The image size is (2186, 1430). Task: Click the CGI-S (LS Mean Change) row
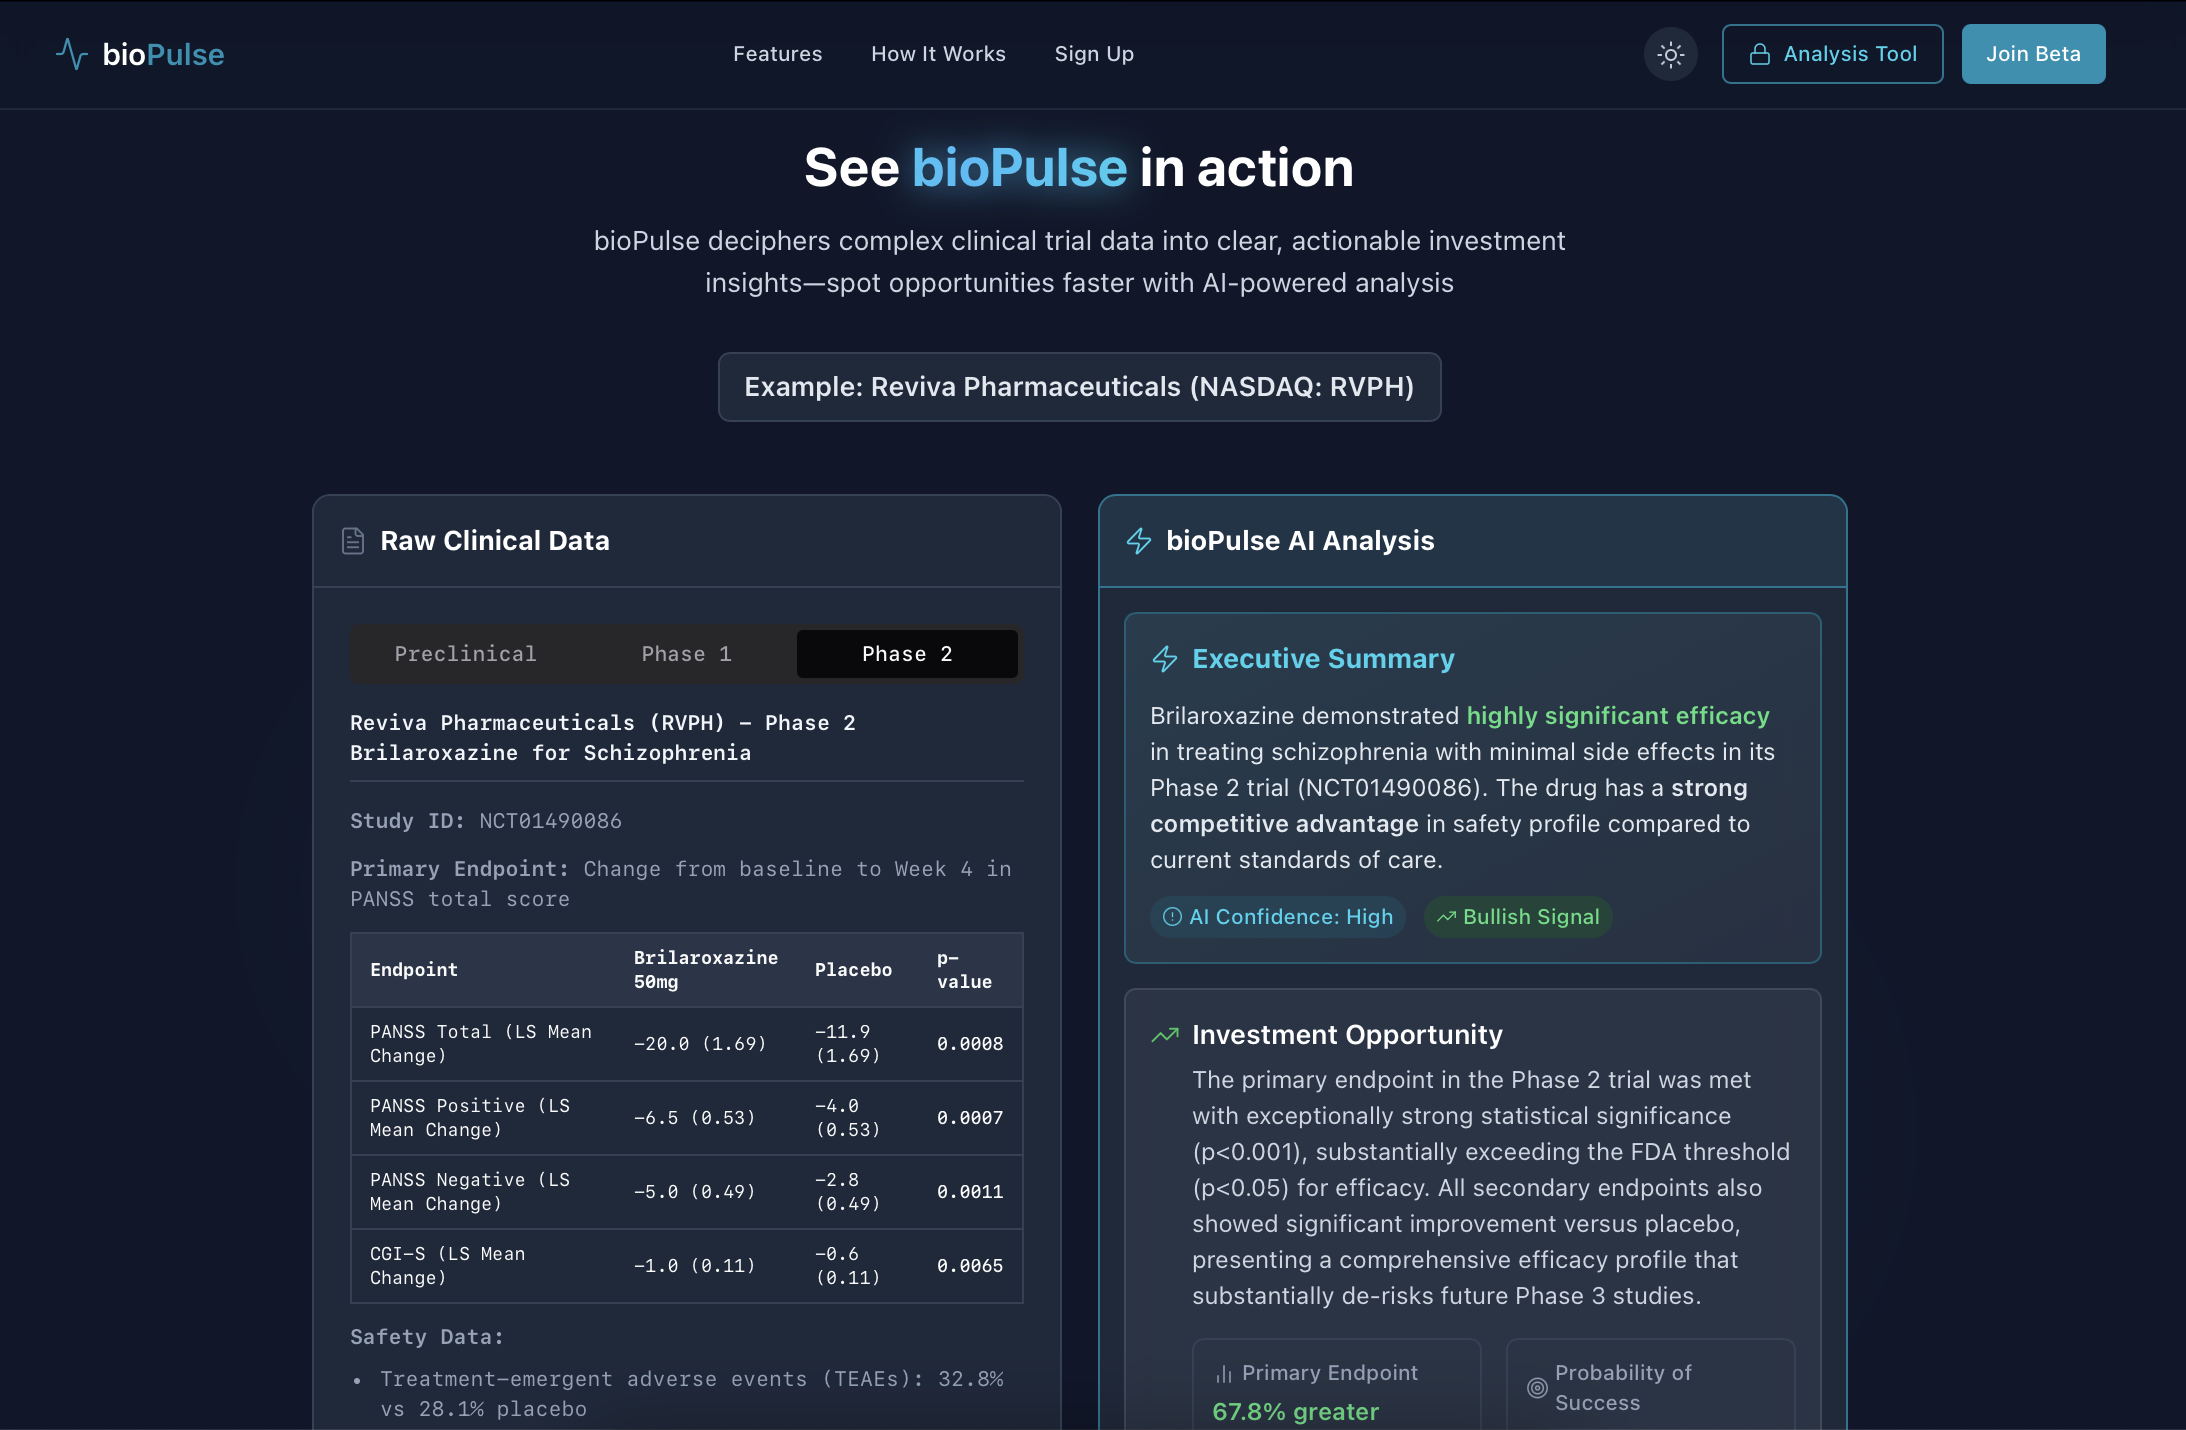coord(687,1266)
